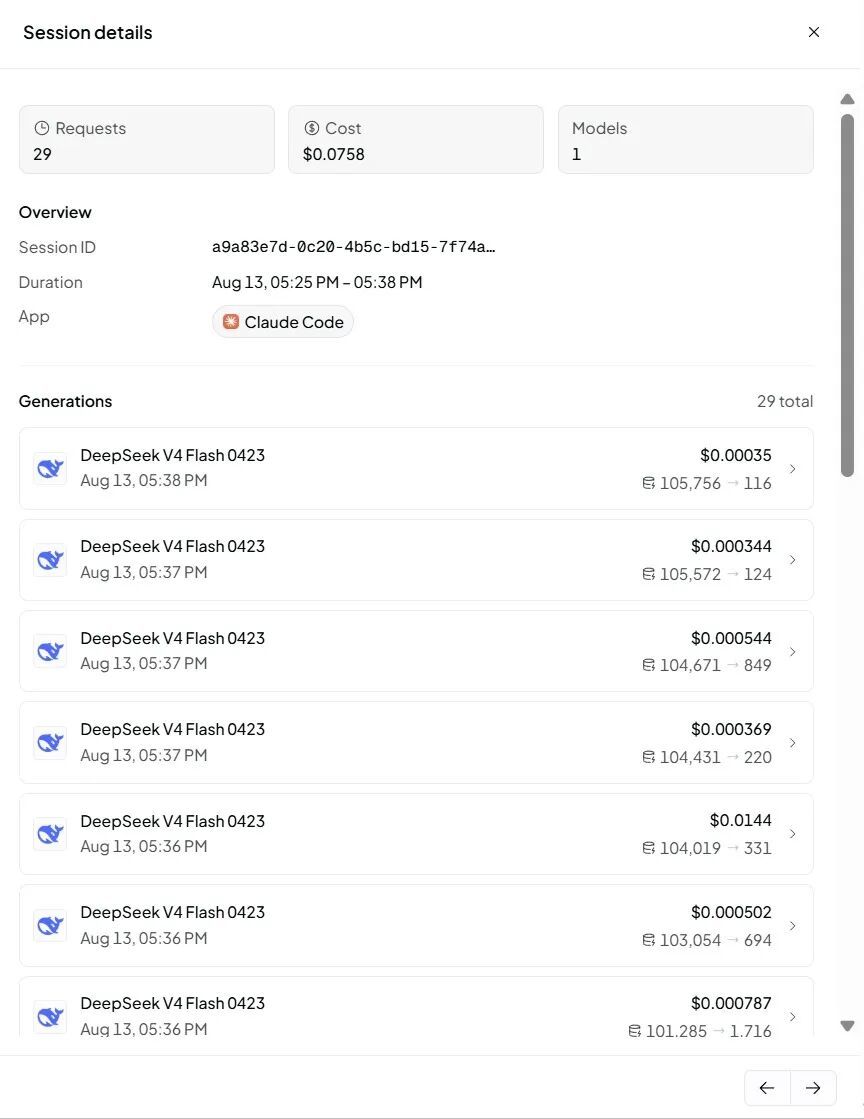
Task: Click token icon next to 103,054
Action: pos(649,940)
